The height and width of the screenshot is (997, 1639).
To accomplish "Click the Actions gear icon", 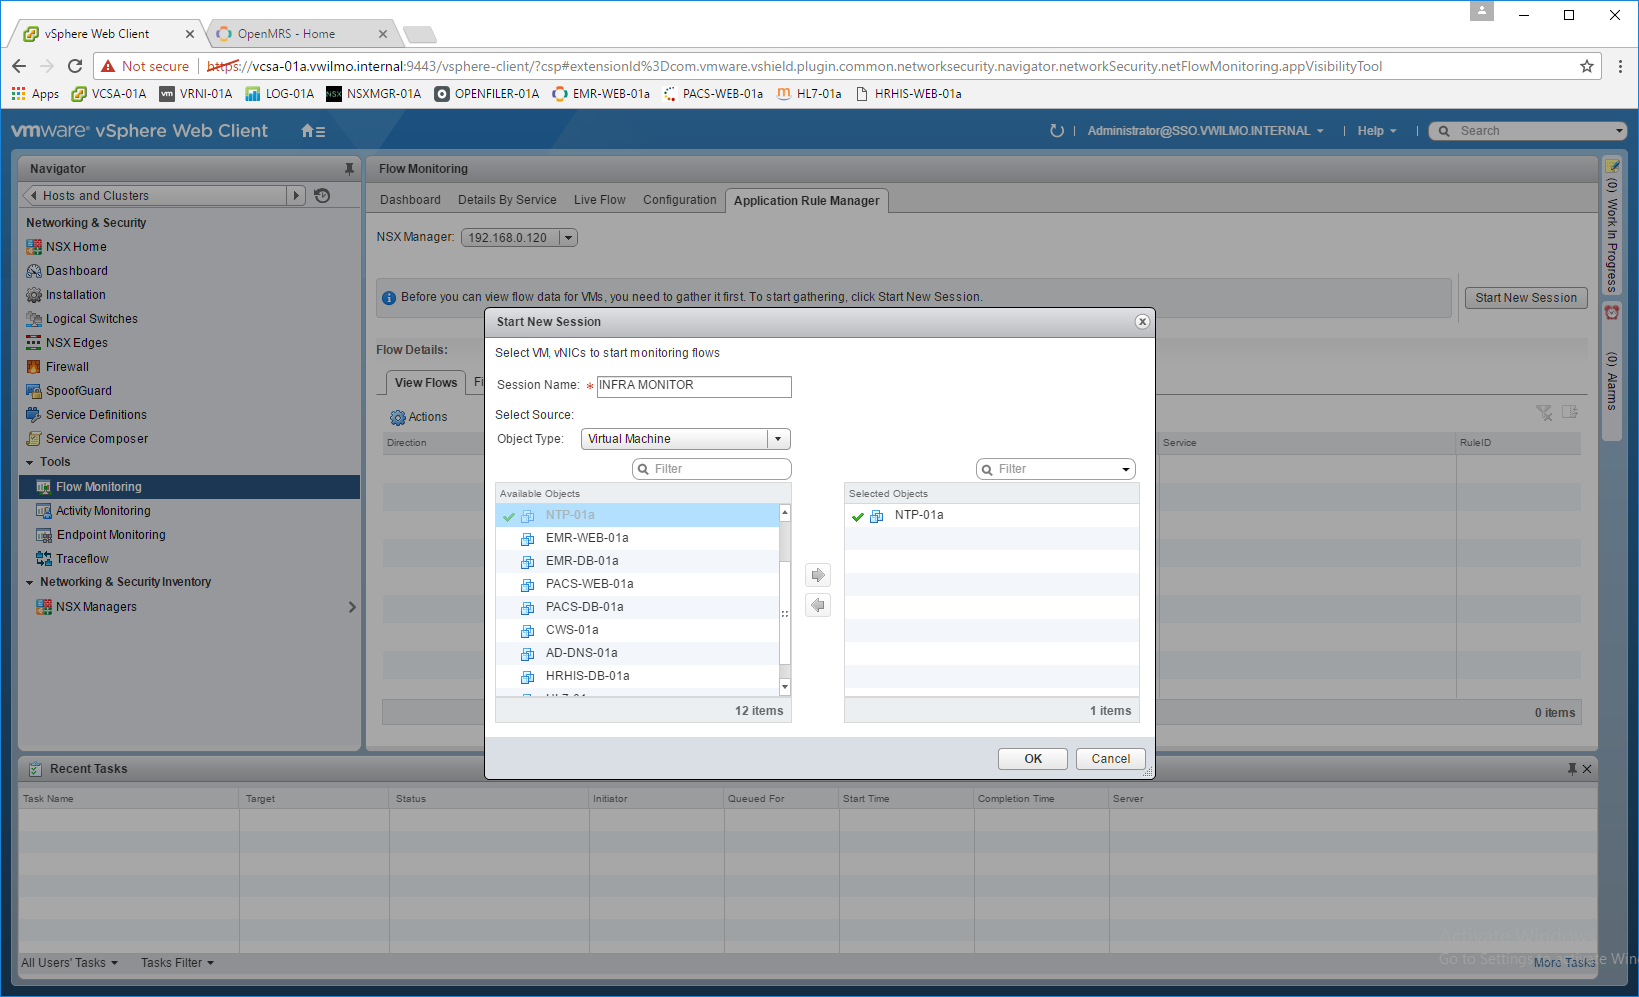I will click(x=398, y=417).
